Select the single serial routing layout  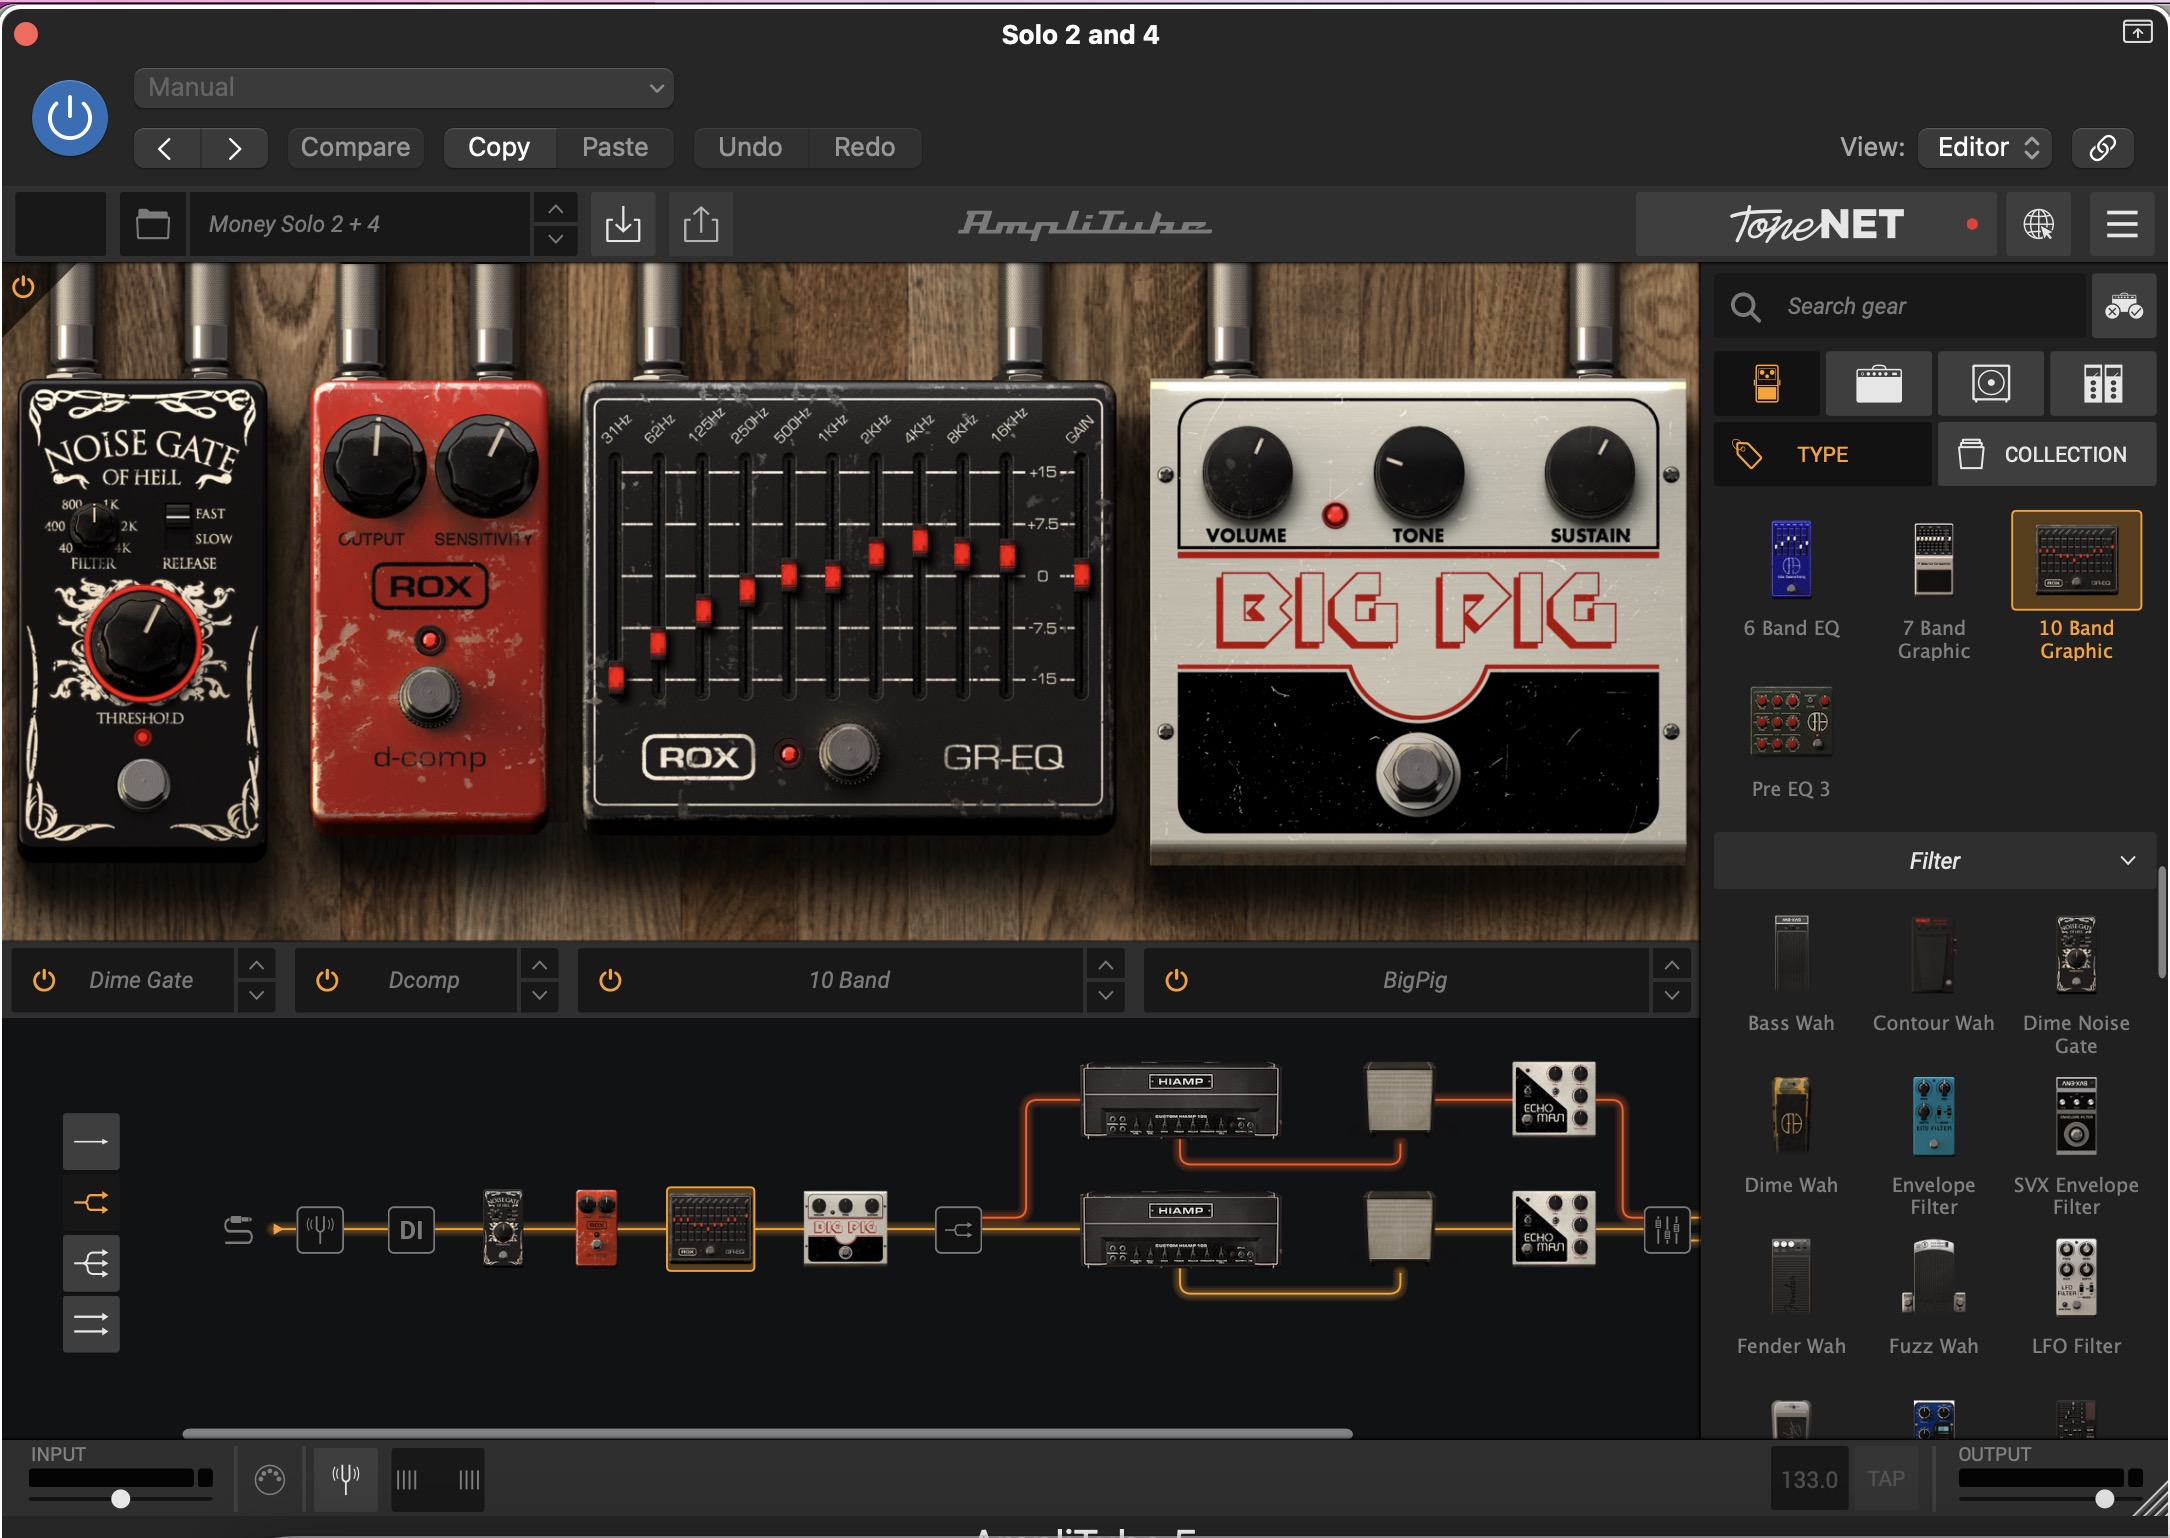coord(91,1142)
